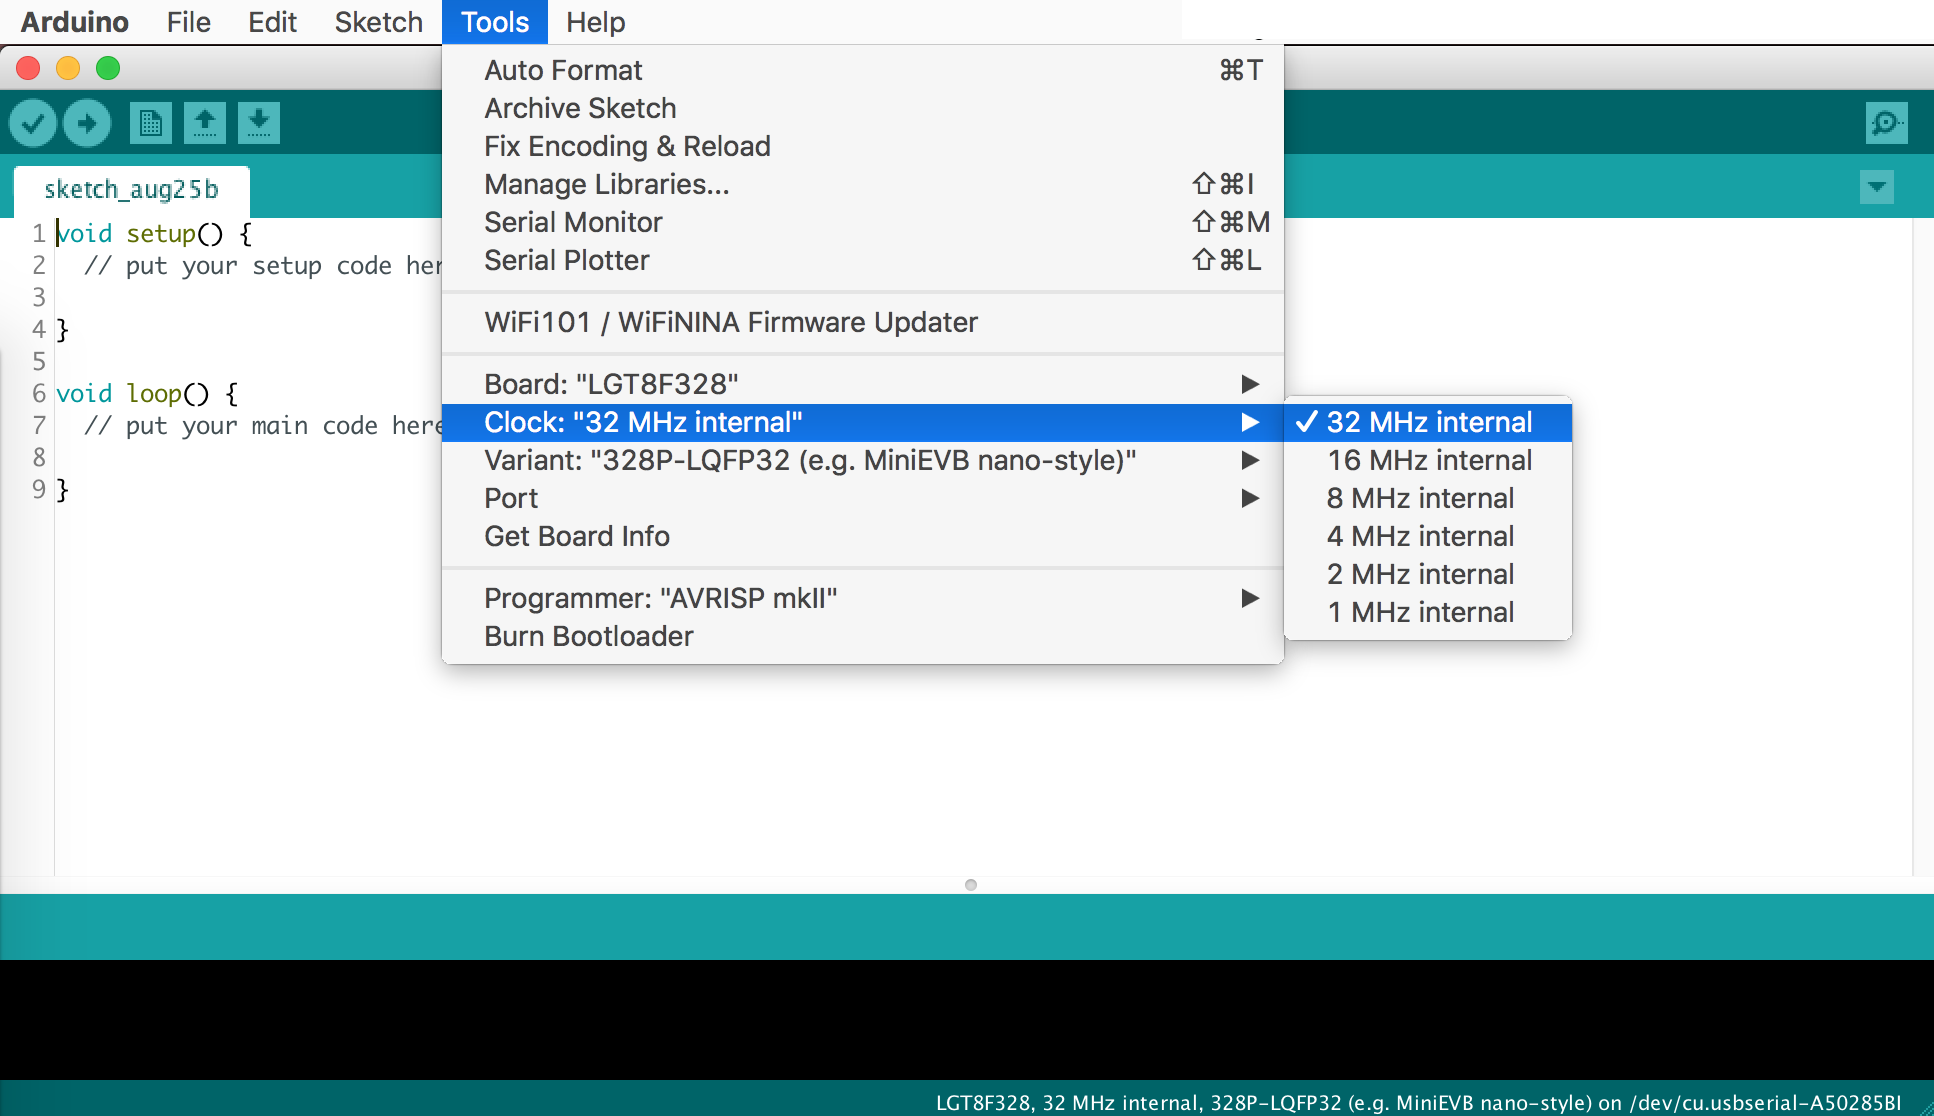1934x1116 pixels.
Task: Open the tab dropdown arrow button
Action: (1877, 187)
